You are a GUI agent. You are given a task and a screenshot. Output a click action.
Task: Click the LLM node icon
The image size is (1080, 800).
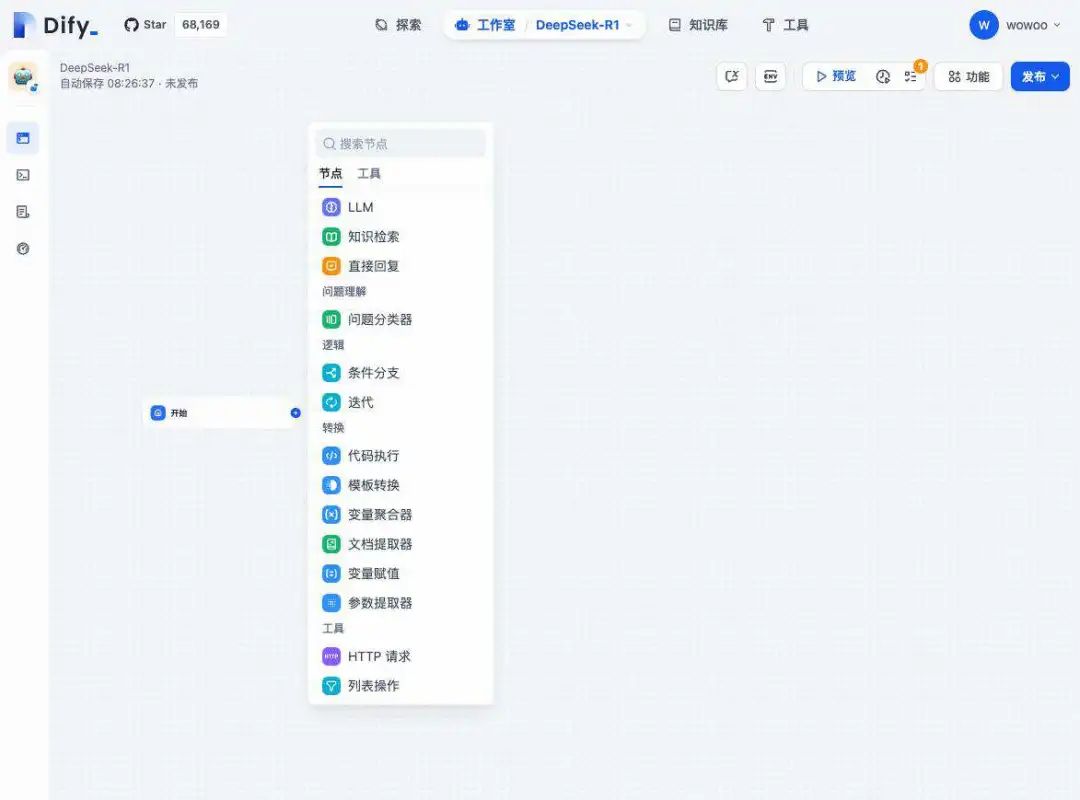click(331, 207)
